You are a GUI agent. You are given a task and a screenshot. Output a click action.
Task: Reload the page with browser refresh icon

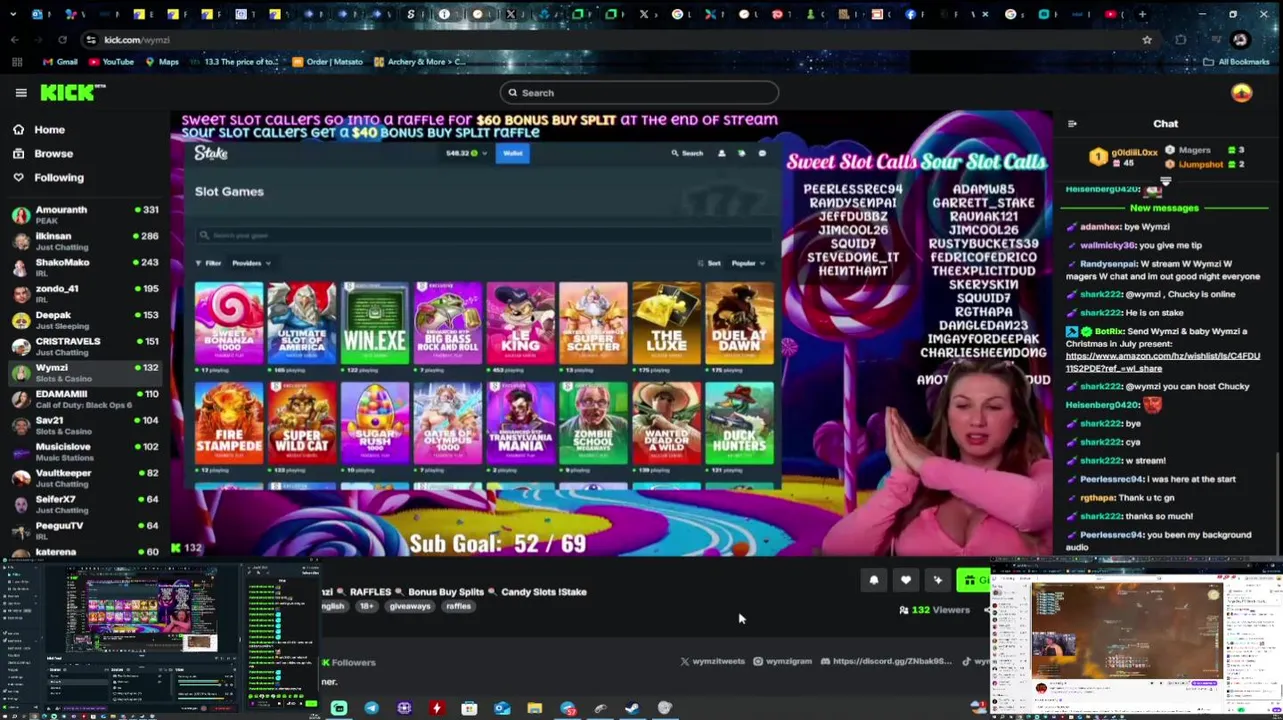[x=62, y=40]
